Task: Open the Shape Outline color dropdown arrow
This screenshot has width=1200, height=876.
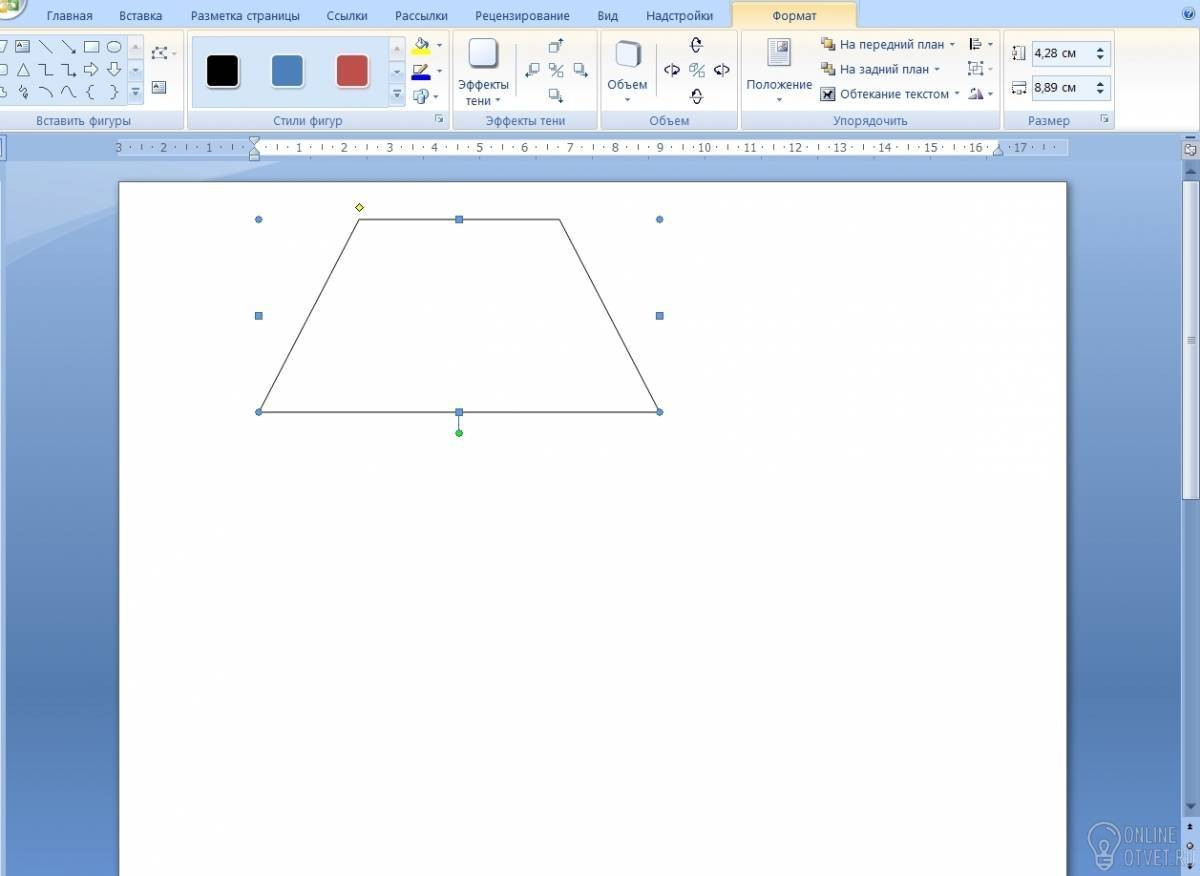Action: coord(439,72)
